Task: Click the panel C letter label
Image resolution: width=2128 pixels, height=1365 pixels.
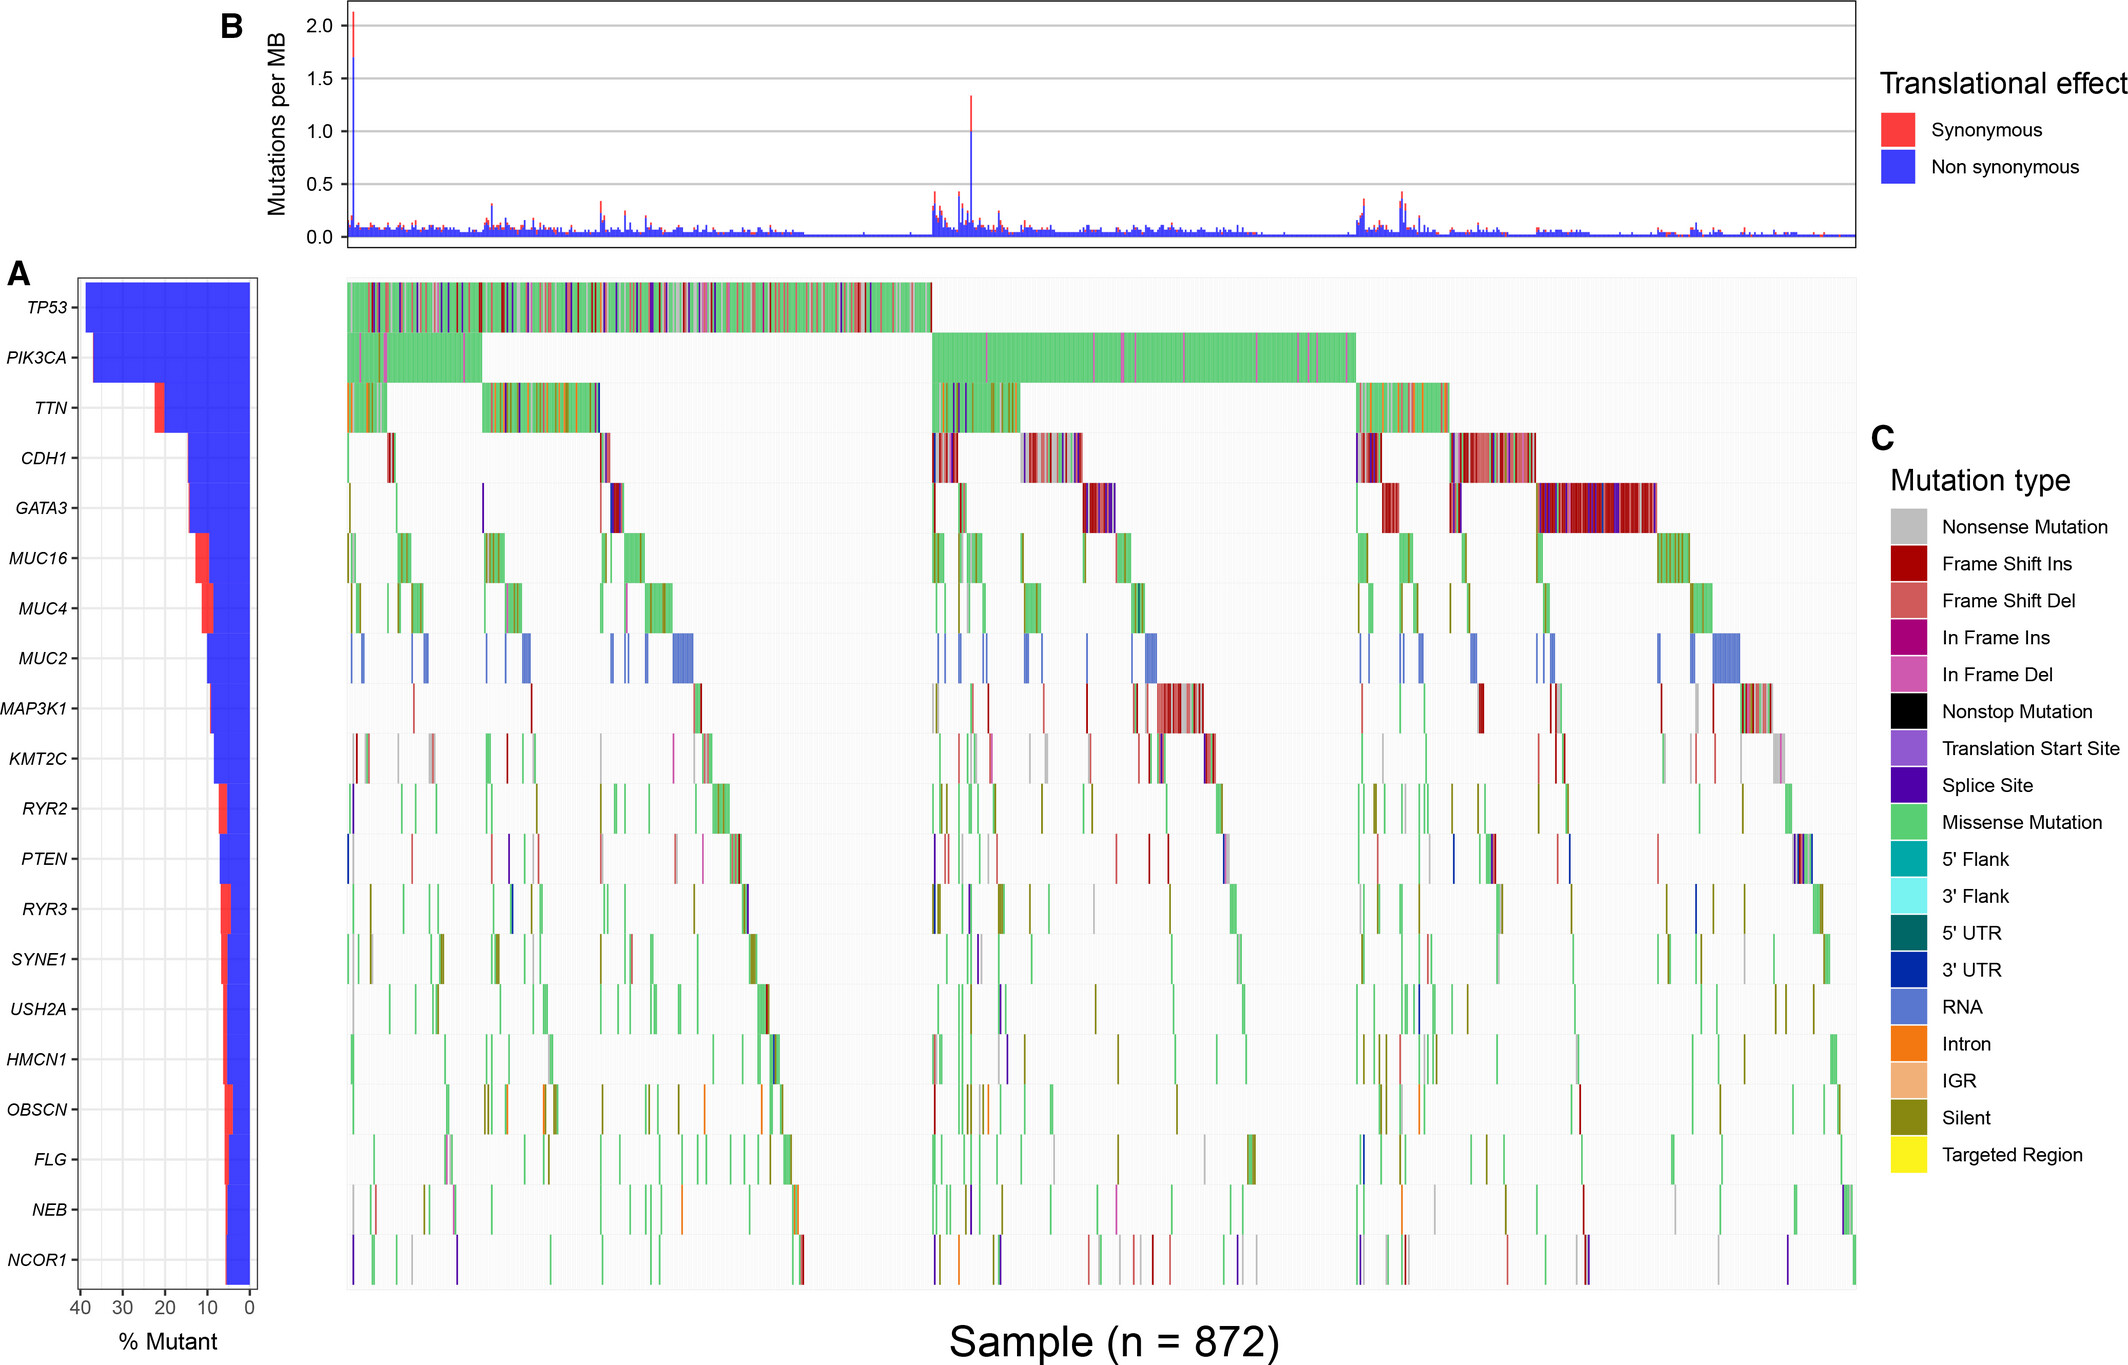Action: coord(1882,438)
